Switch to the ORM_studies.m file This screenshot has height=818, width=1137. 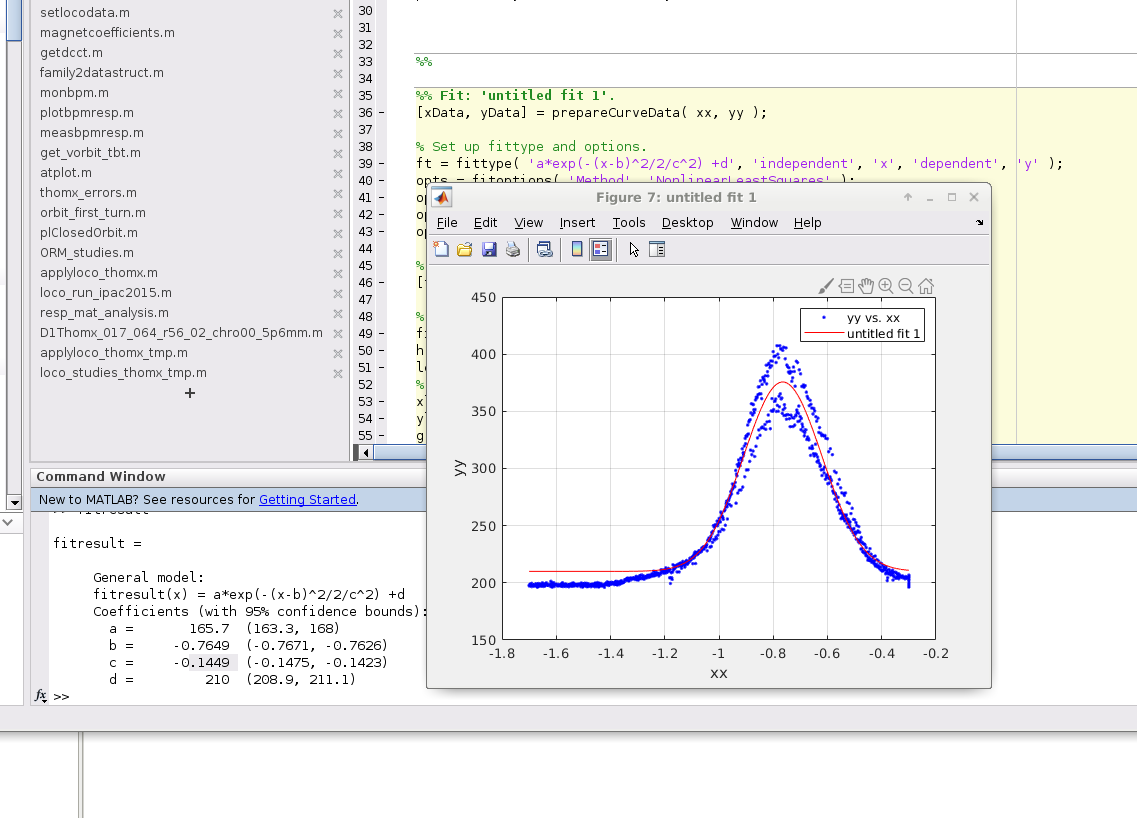[87, 253]
